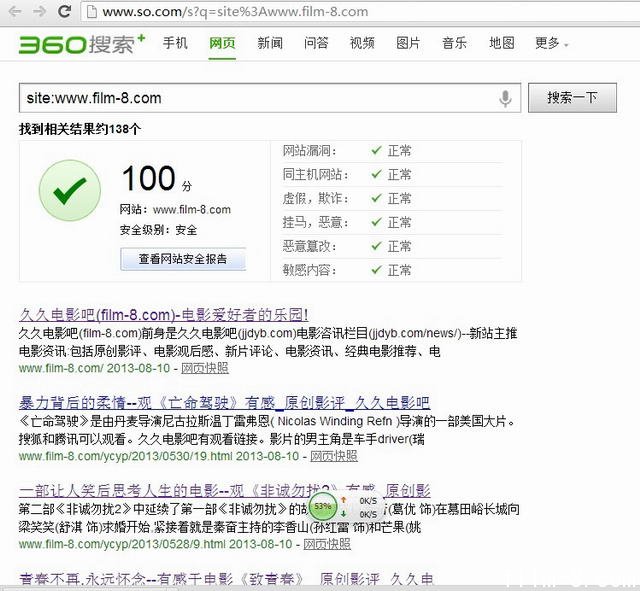Expand the 更多 dropdown
This screenshot has height=591, width=640.
(x=551, y=43)
